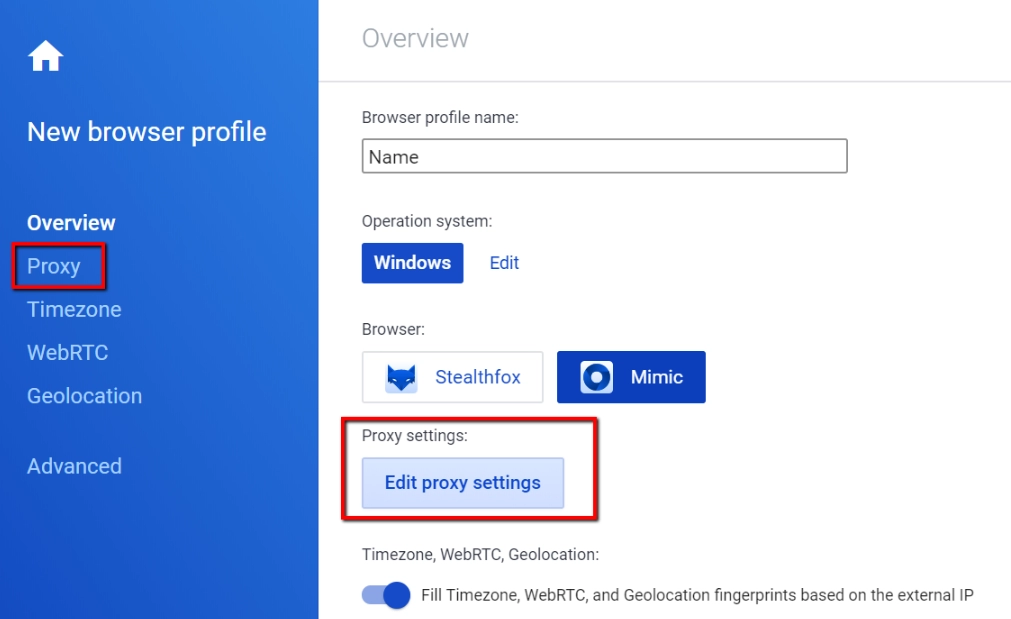Toggle fill fingerprints based on external IP

(386, 595)
